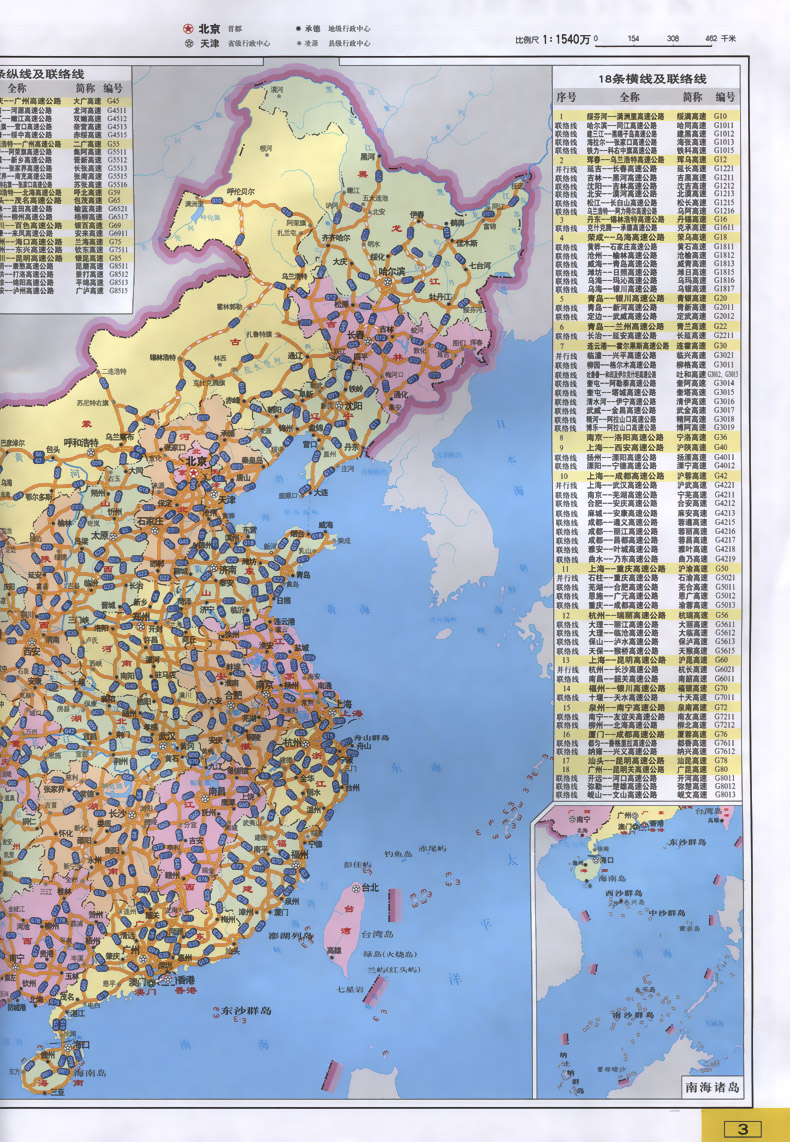
Task: Click the 南沙群岛 label in the inset
Action: (x=631, y=1015)
